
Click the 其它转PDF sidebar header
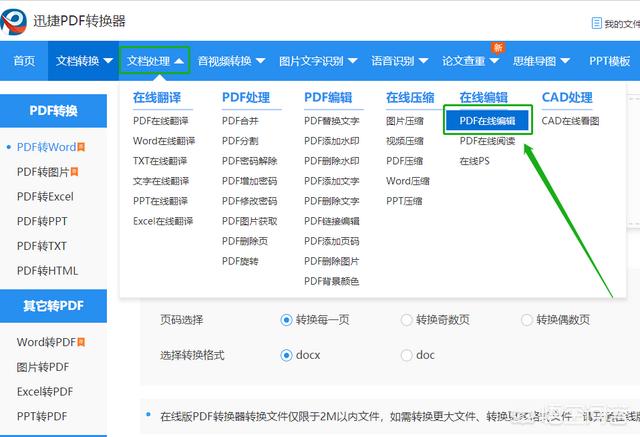(x=53, y=306)
